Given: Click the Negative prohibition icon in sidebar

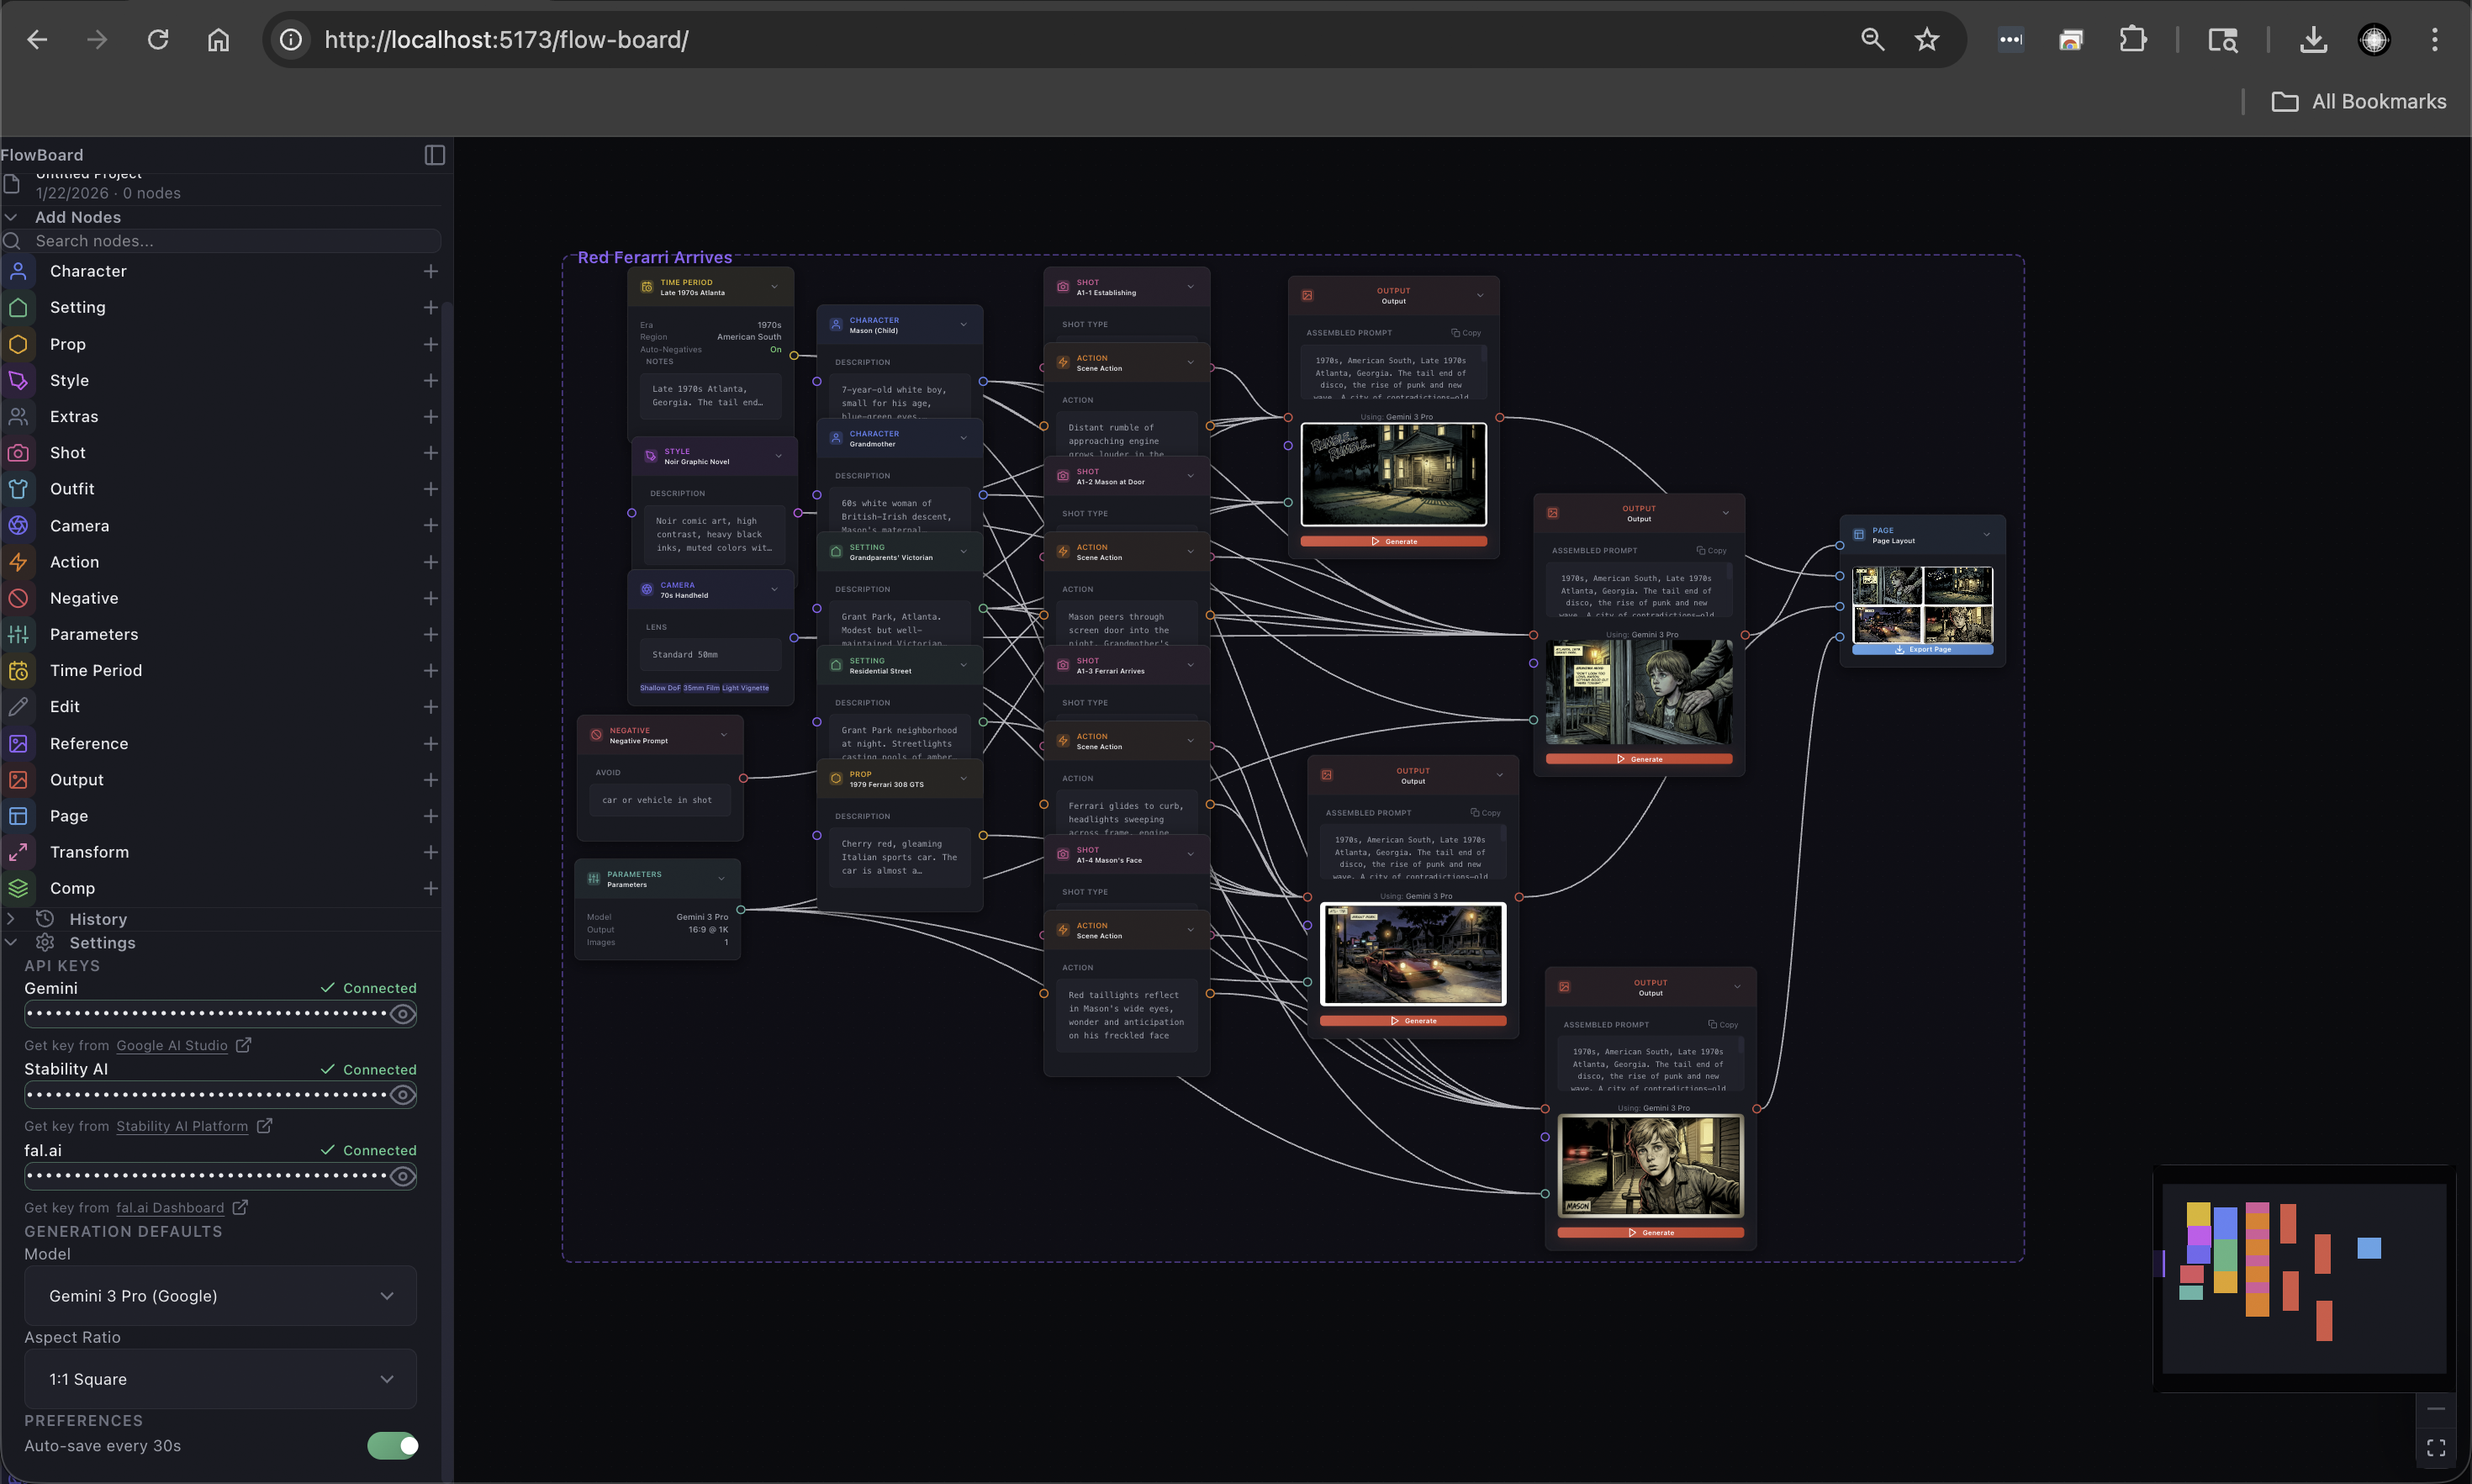Looking at the screenshot, I should point(18,598).
